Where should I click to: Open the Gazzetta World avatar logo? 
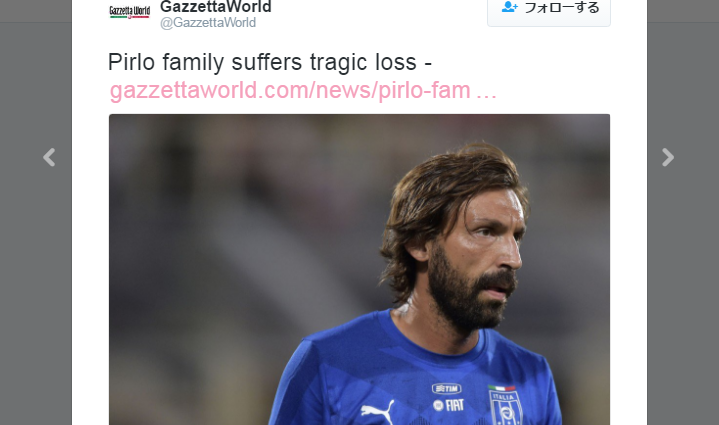130,11
